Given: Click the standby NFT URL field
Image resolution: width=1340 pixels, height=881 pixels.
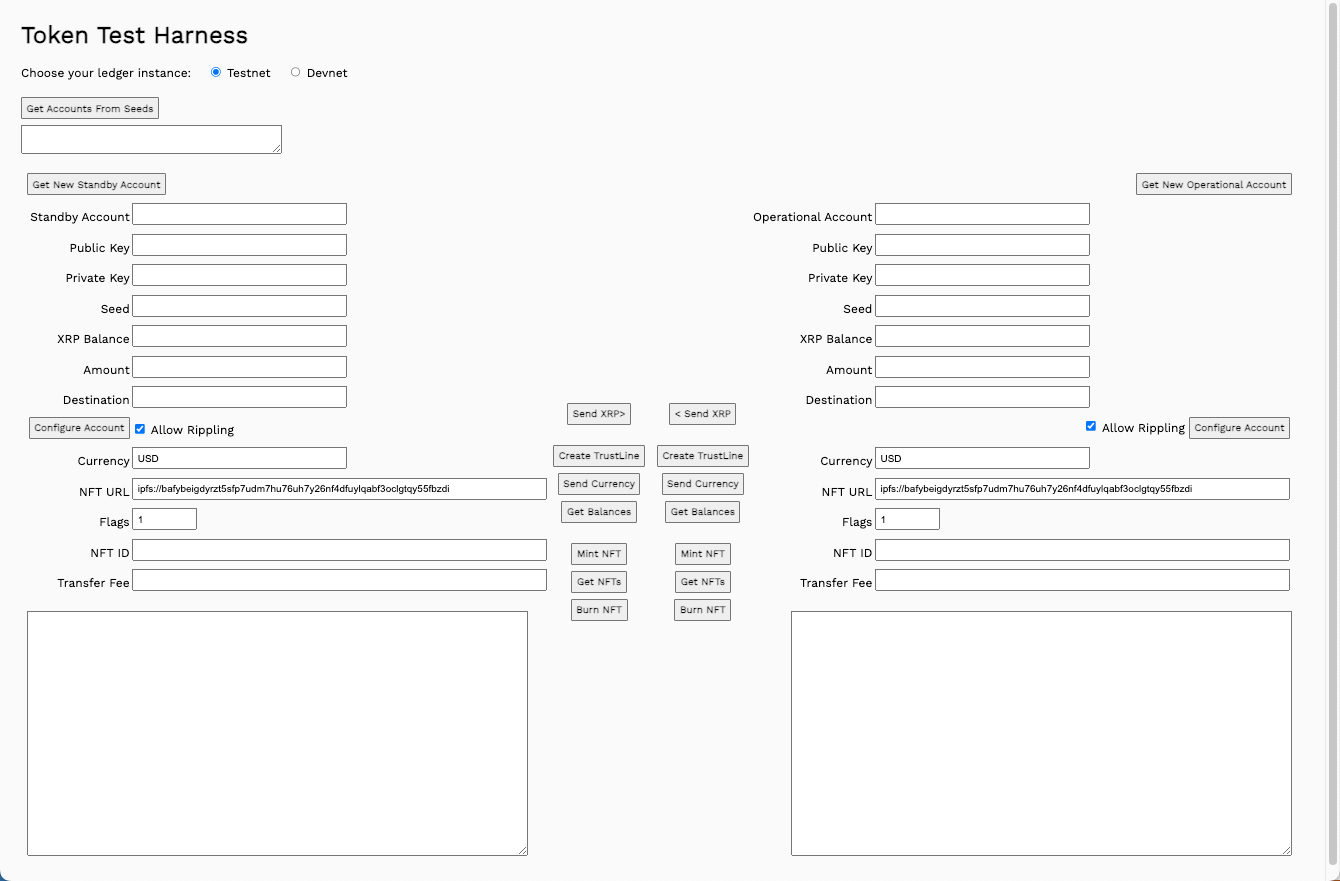Looking at the screenshot, I should tap(339, 489).
